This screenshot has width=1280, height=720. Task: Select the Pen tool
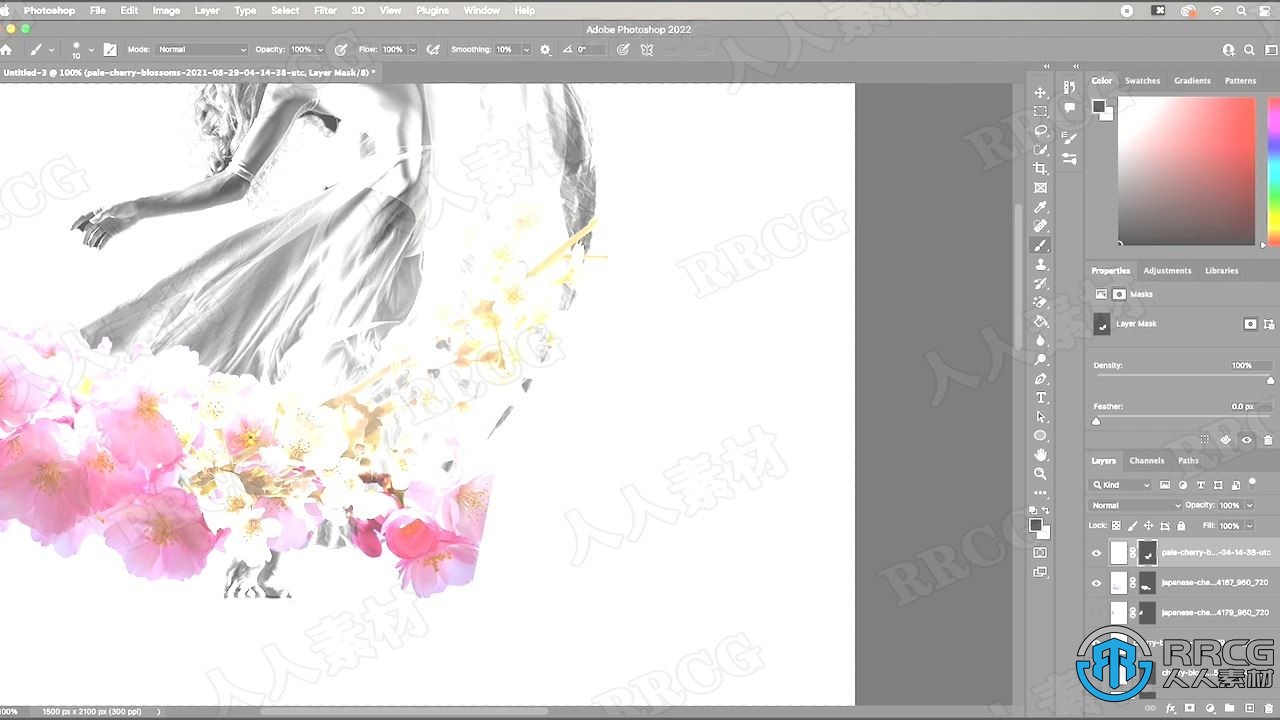pyautogui.click(x=1040, y=379)
